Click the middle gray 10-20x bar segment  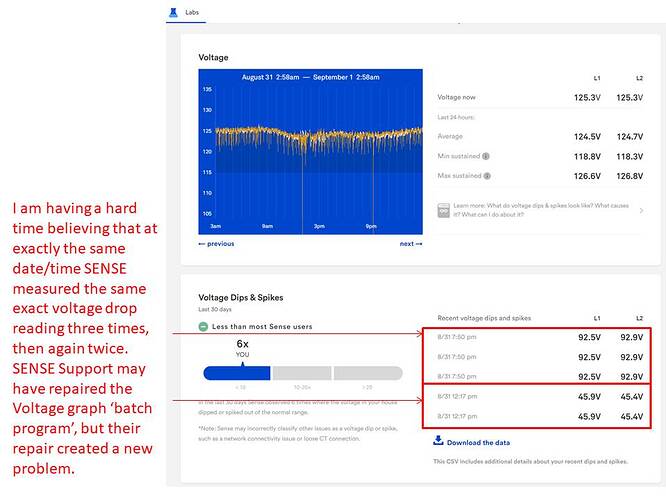pos(302,373)
